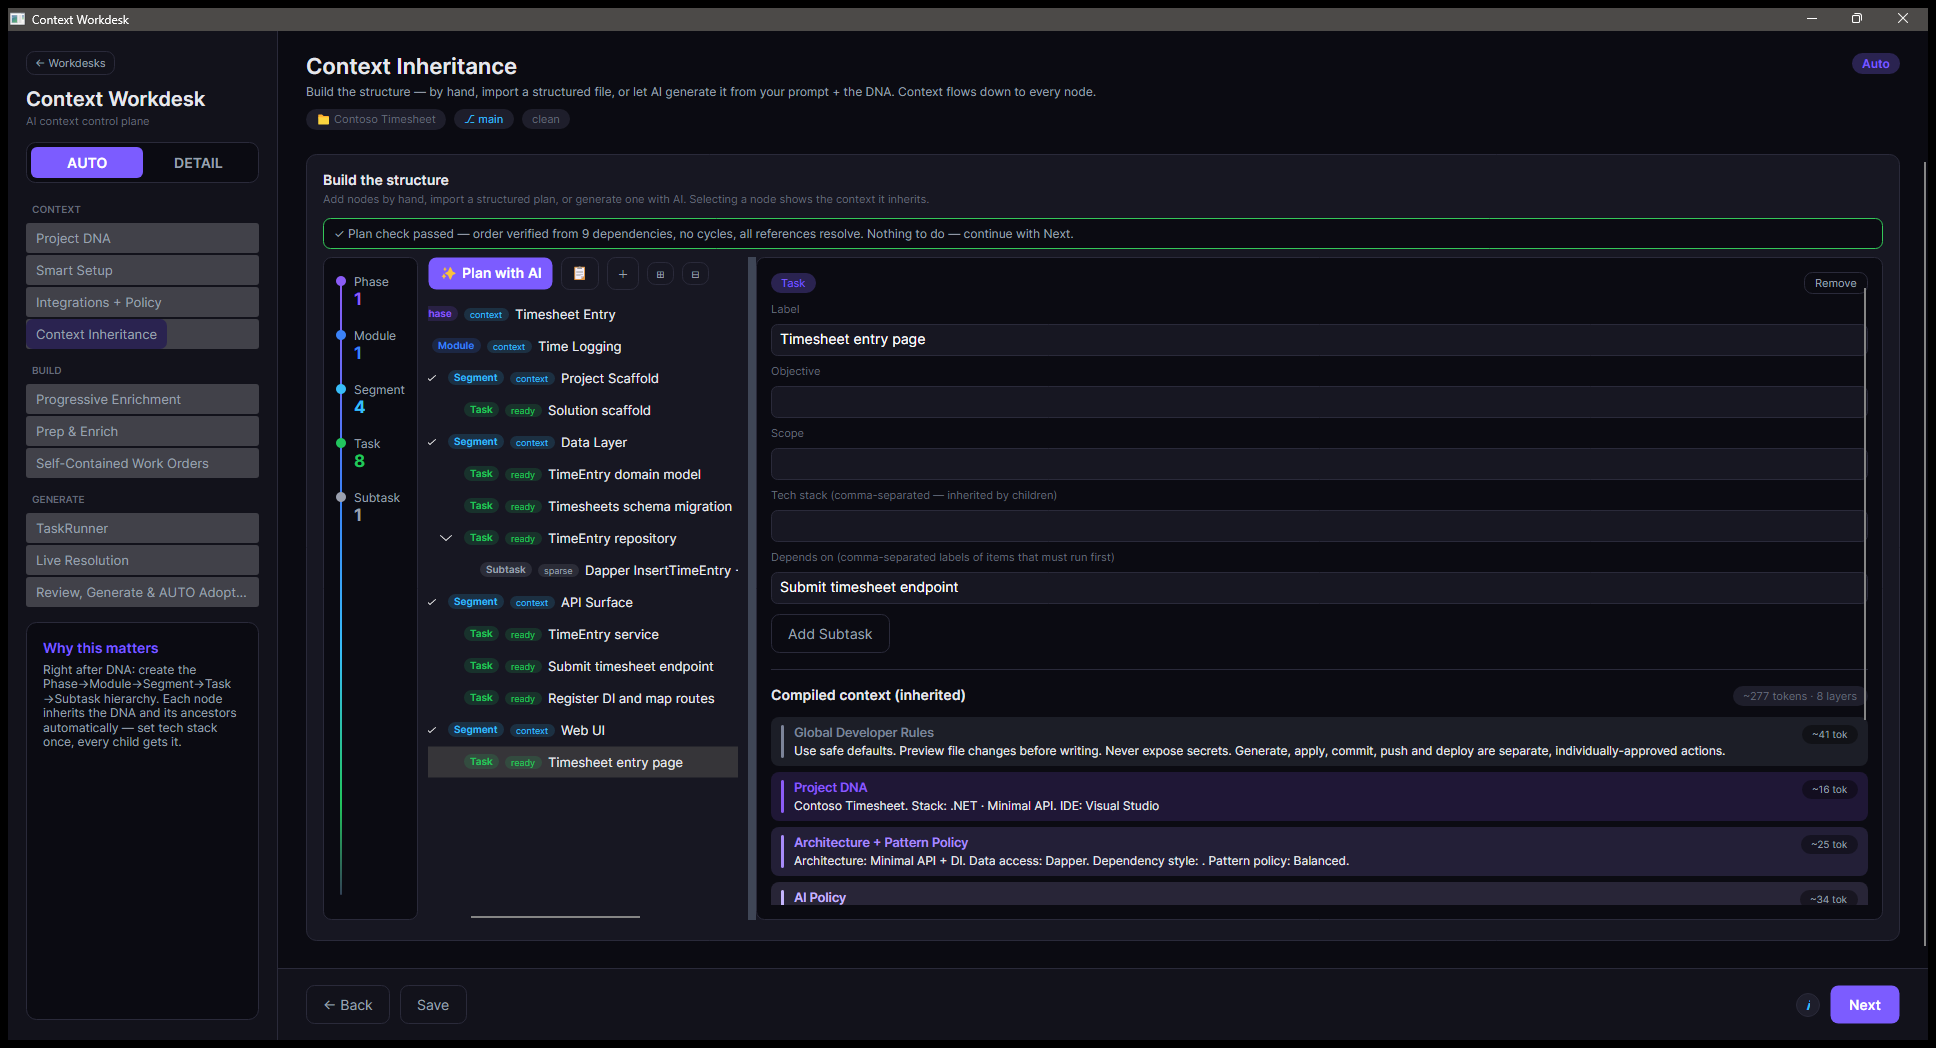Click the Task type pill above Label
The width and height of the screenshot is (1936, 1048).
point(793,283)
